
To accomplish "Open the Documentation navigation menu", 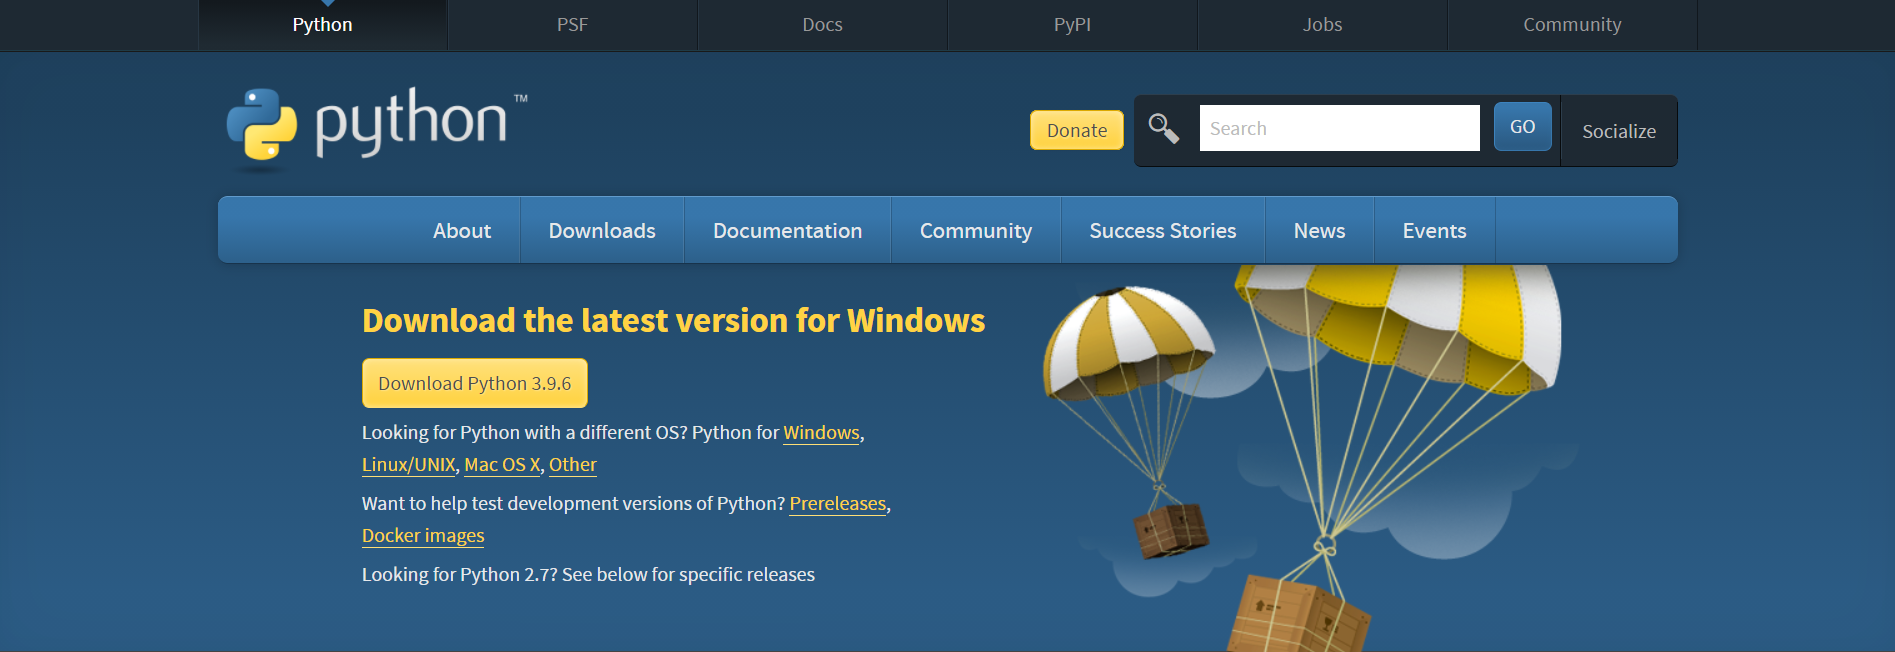I will tap(787, 230).
